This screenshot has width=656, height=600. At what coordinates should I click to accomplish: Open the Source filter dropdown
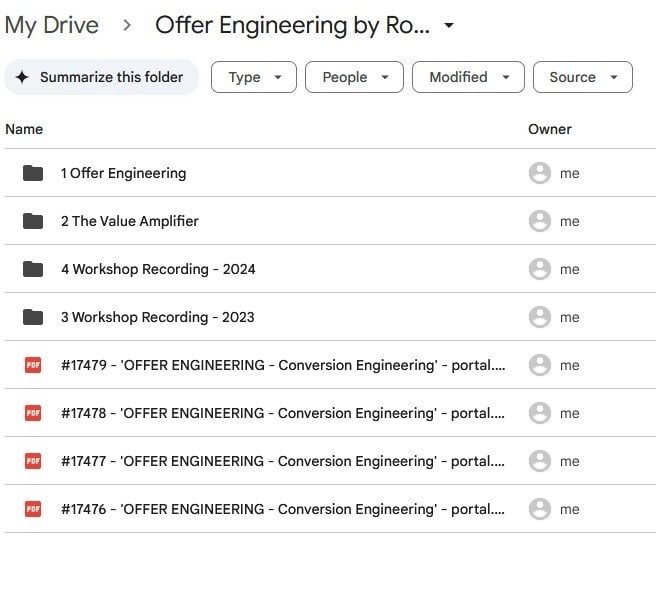583,77
